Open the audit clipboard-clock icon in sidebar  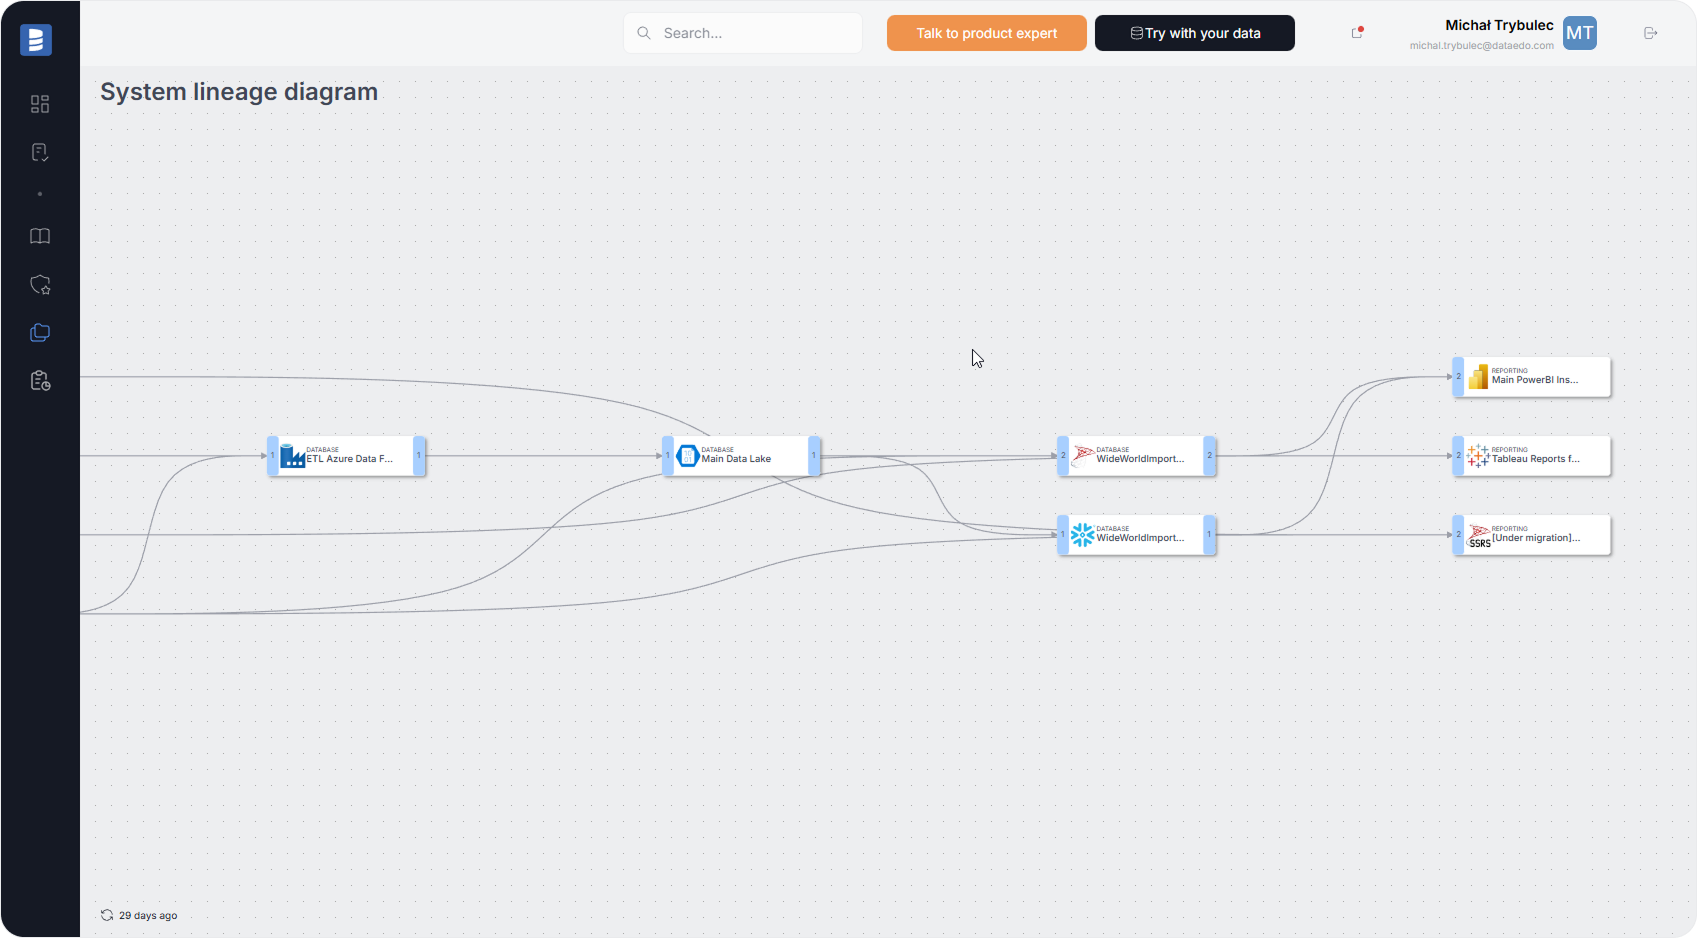[40, 380]
